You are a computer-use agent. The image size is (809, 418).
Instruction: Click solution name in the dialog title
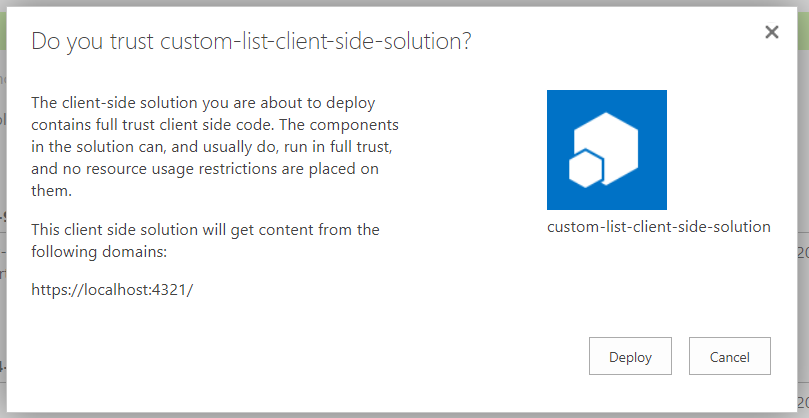315,41
